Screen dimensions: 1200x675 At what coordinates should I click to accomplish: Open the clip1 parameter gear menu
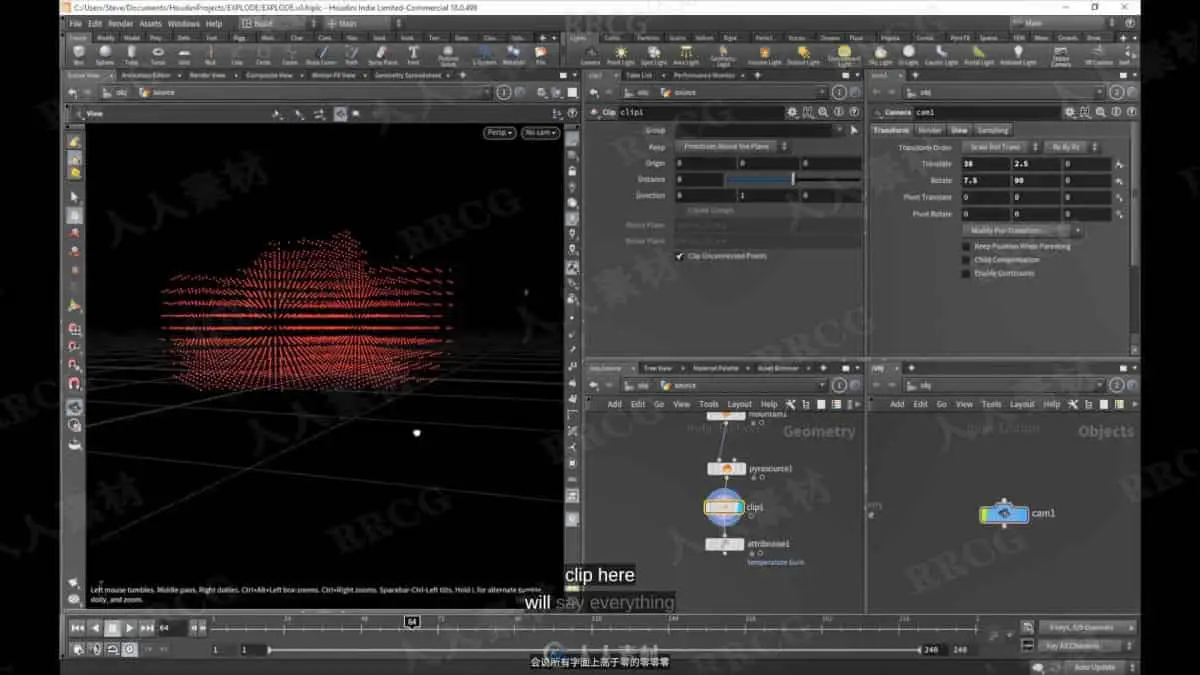(792, 112)
